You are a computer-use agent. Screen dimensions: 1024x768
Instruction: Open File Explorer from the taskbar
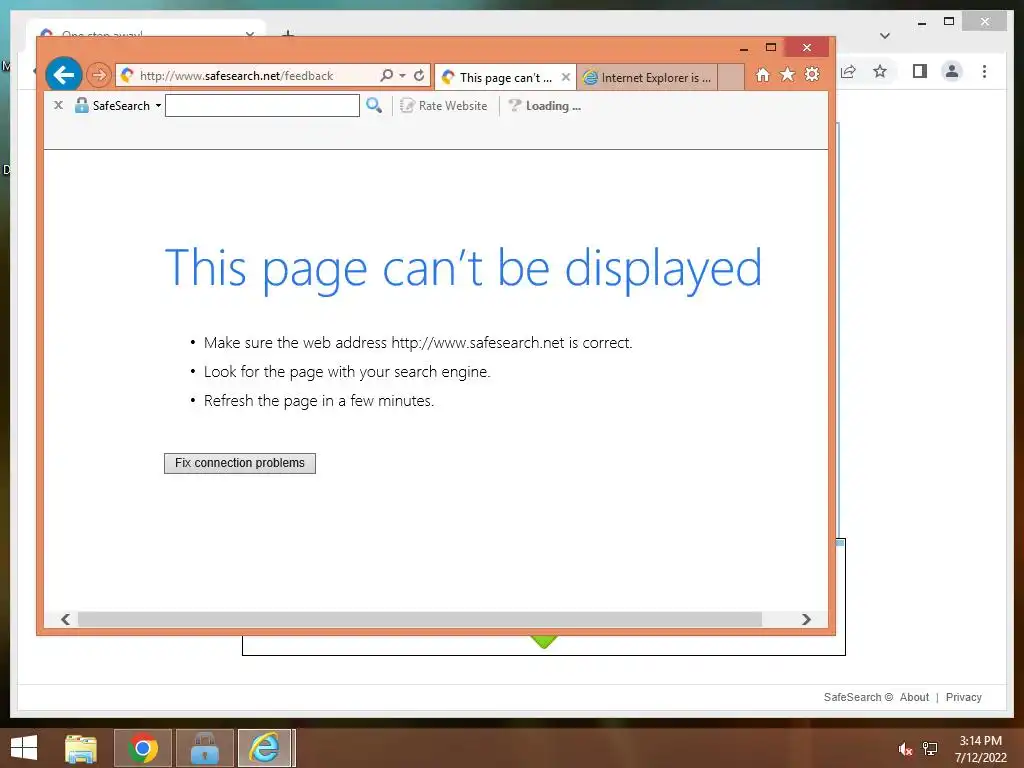(x=81, y=748)
